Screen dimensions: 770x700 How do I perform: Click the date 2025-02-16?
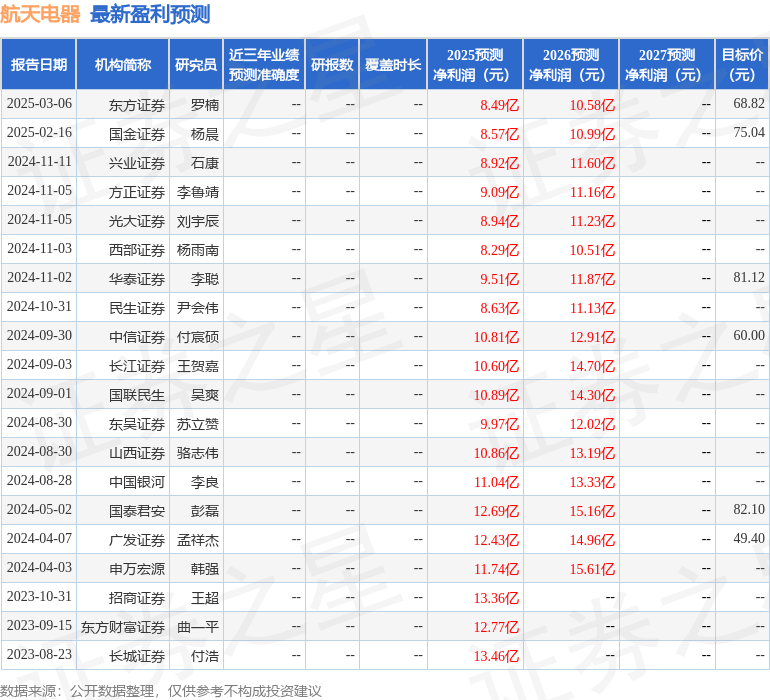(39, 132)
